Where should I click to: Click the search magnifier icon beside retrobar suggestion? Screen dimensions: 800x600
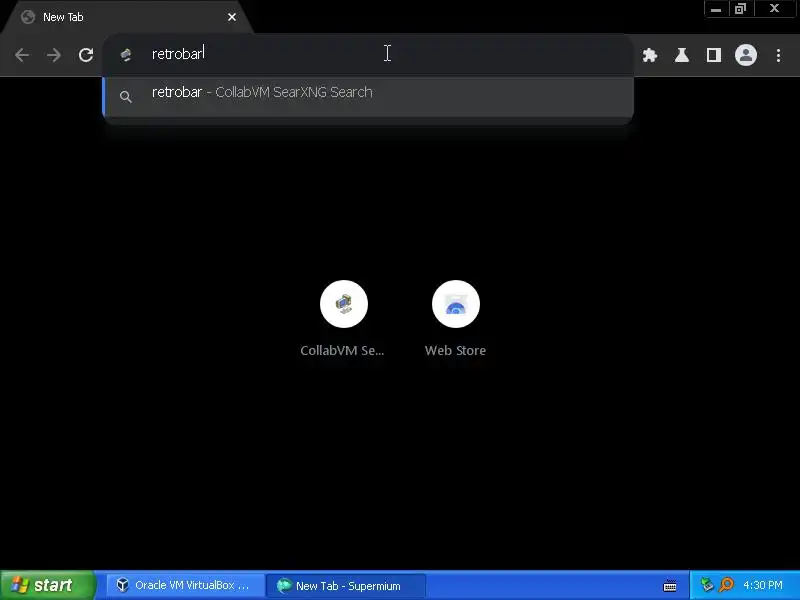tap(126, 96)
